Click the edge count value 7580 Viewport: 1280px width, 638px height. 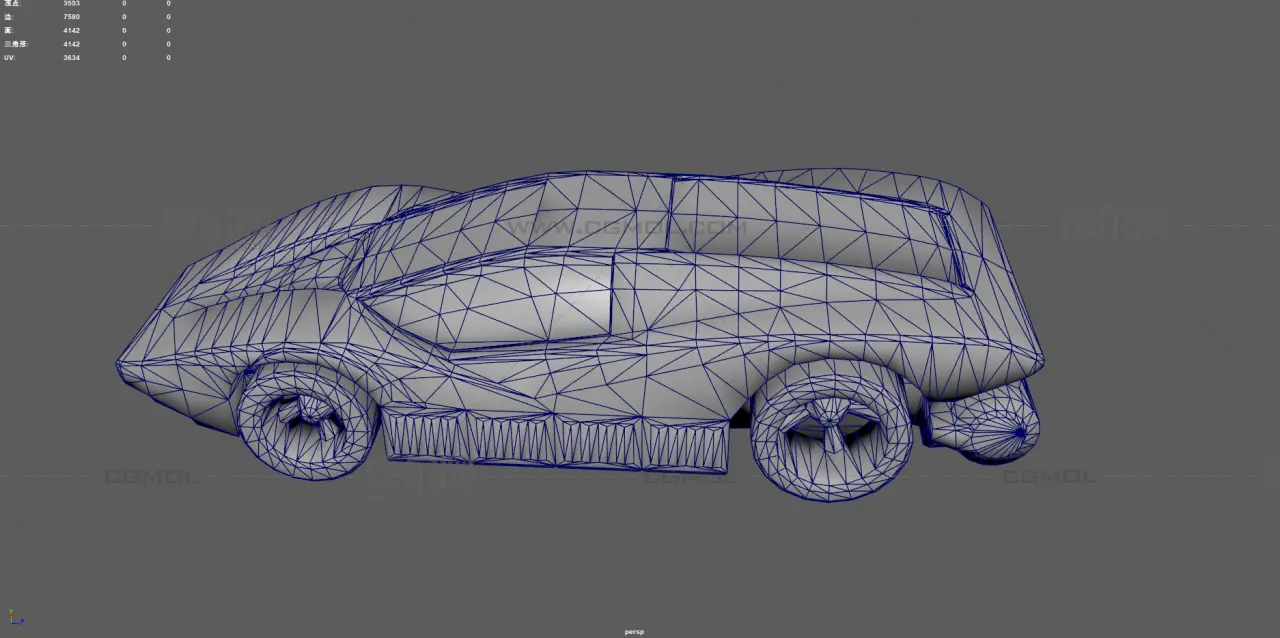[x=71, y=17]
